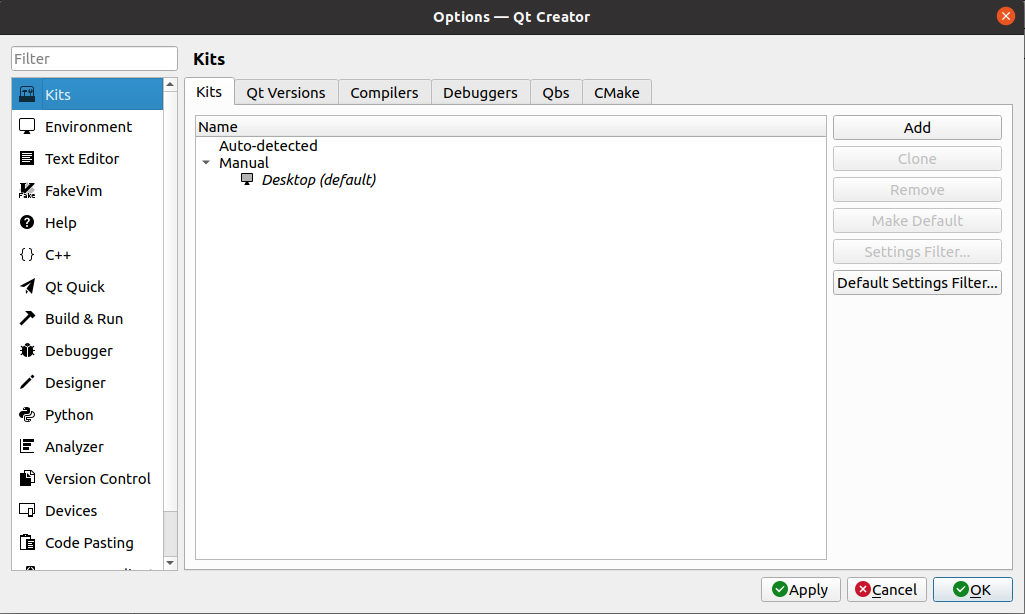
Task: Select the 'Devices' label in sidebar
Action: point(71,511)
